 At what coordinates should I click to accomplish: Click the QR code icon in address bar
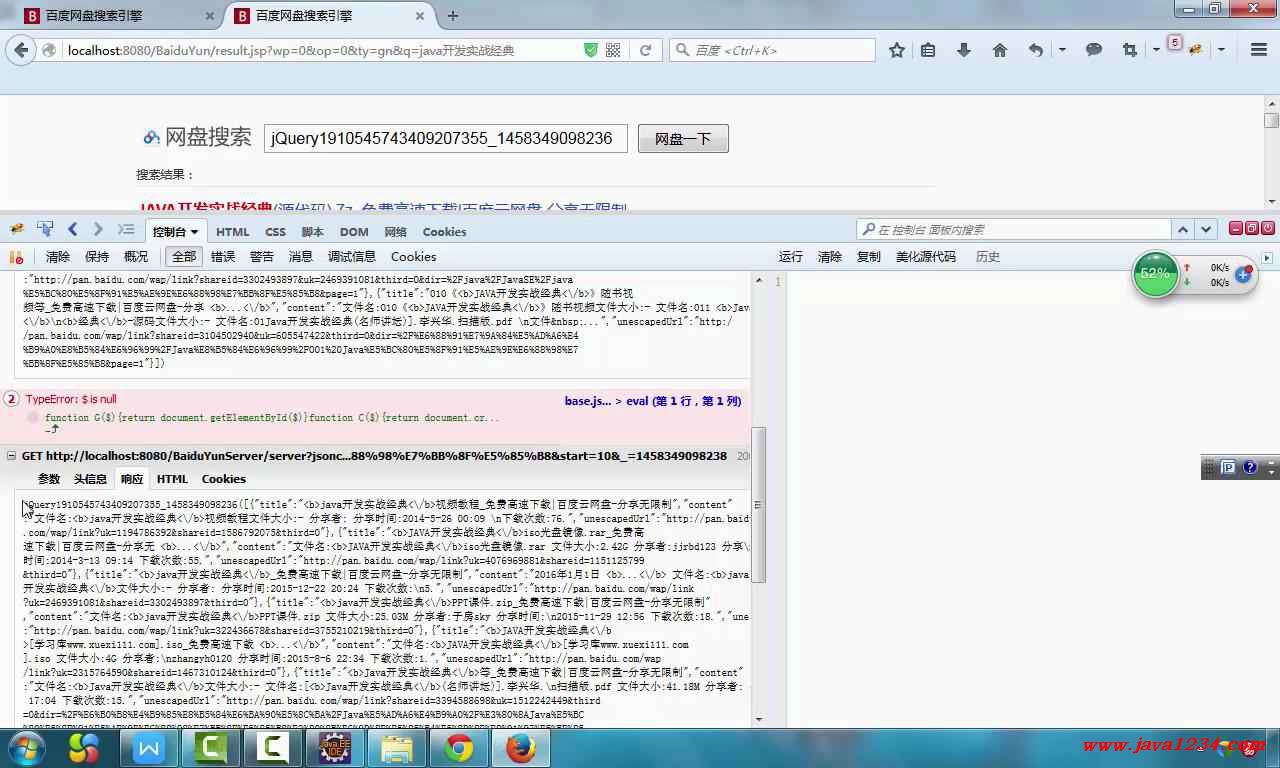613,50
